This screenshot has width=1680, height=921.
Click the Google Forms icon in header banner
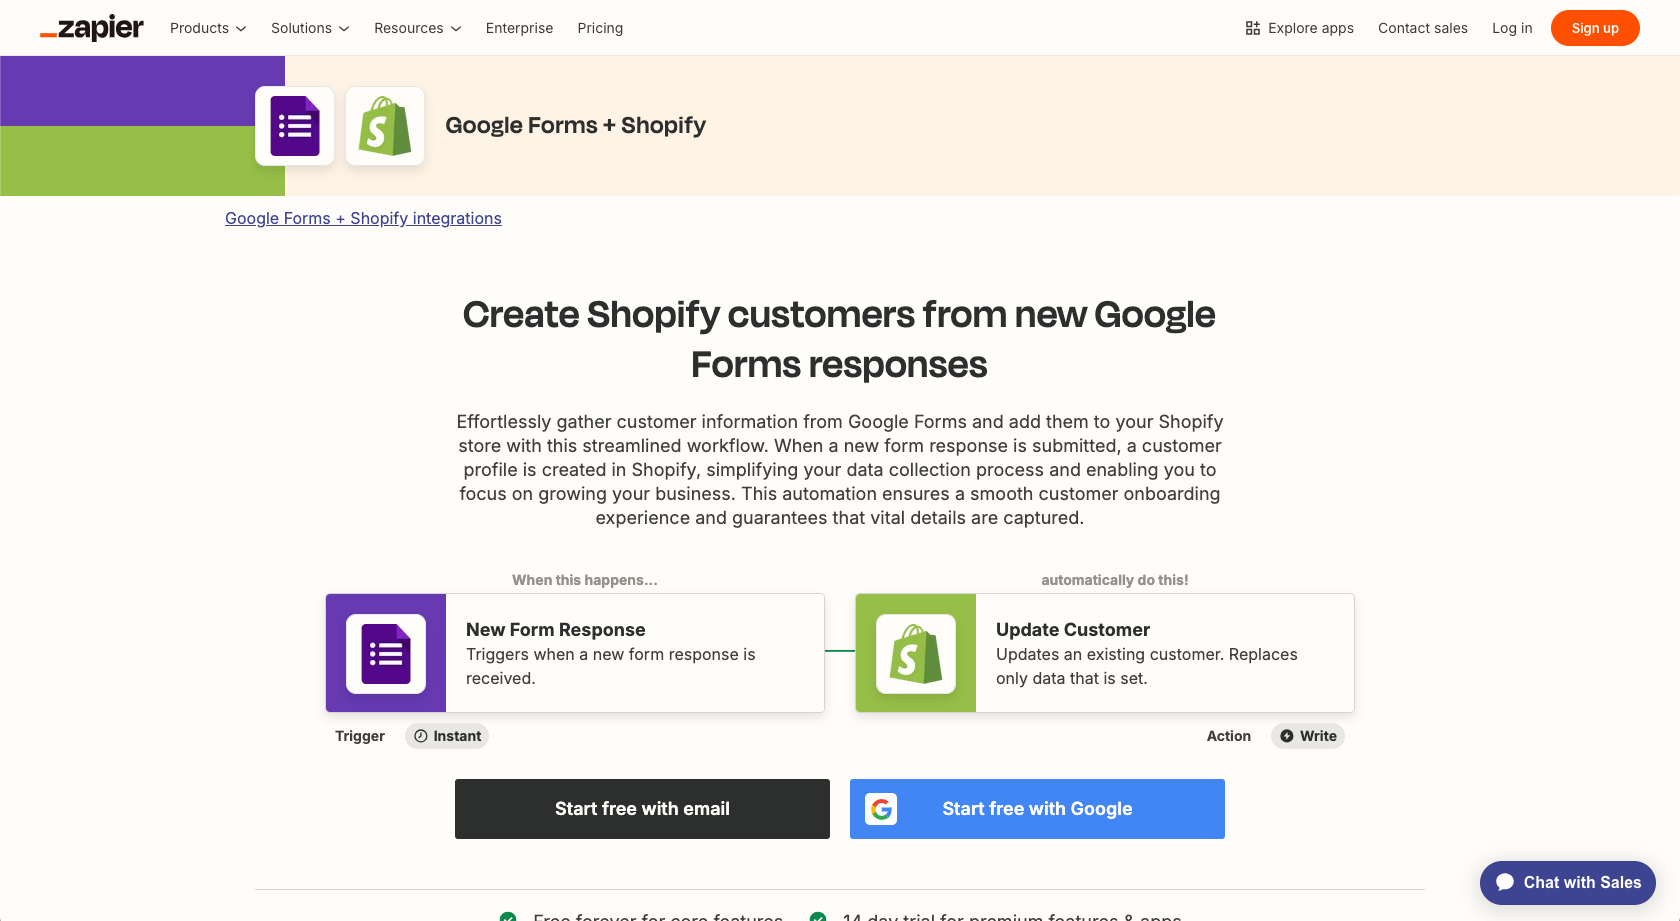[295, 126]
